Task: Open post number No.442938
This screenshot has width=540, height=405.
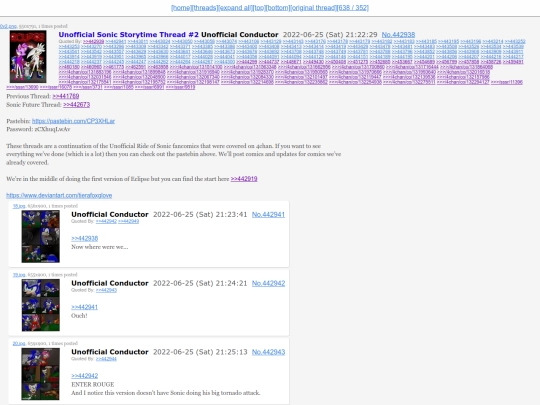Action: 398,35
